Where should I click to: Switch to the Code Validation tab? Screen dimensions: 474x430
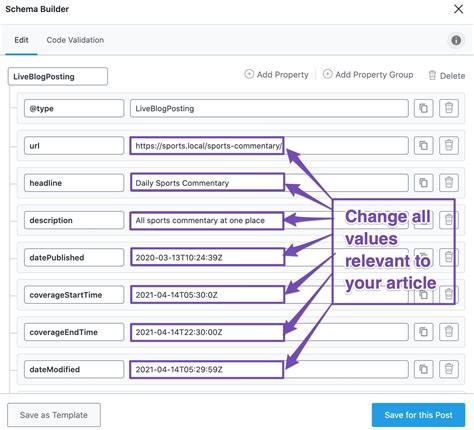pyautogui.click(x=75, y=40)
